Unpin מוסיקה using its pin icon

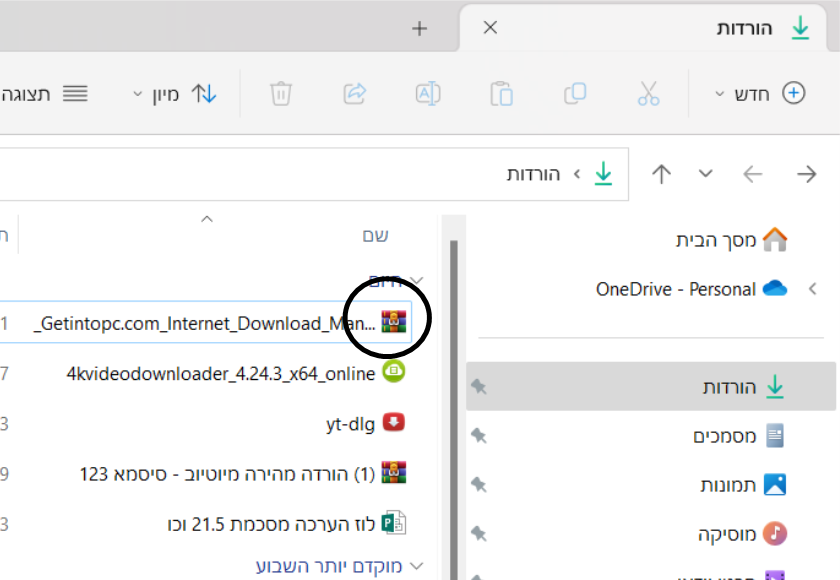[x=479, y=533]
